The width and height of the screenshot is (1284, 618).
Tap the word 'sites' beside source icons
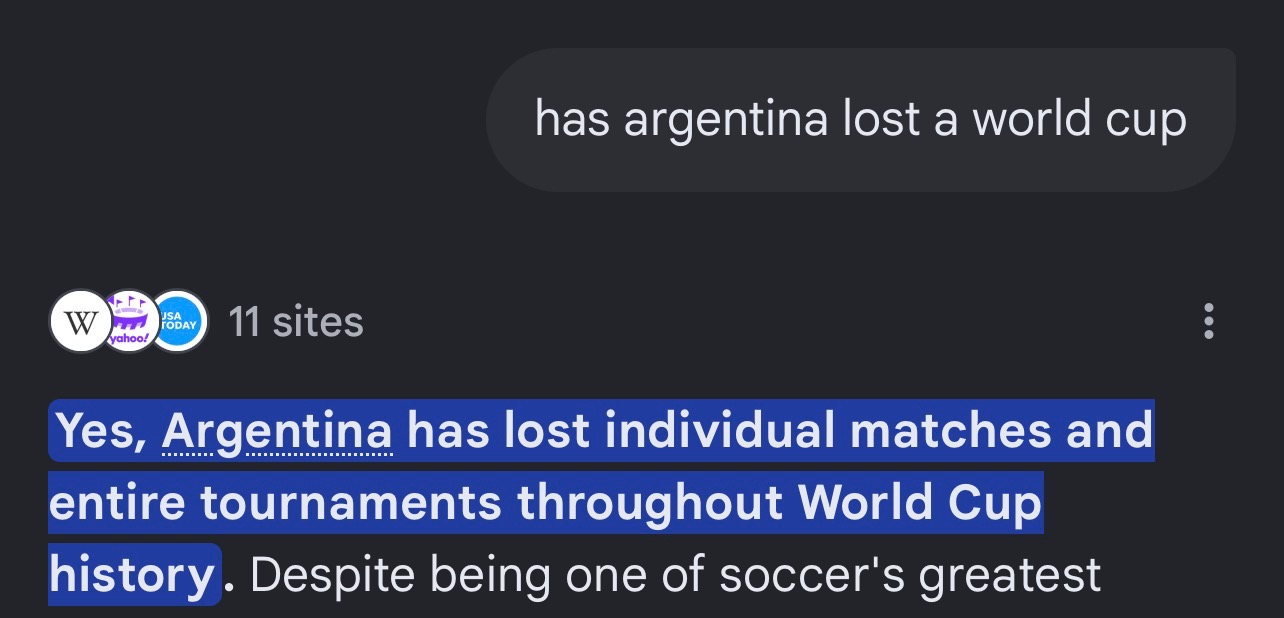click(318, 322)
